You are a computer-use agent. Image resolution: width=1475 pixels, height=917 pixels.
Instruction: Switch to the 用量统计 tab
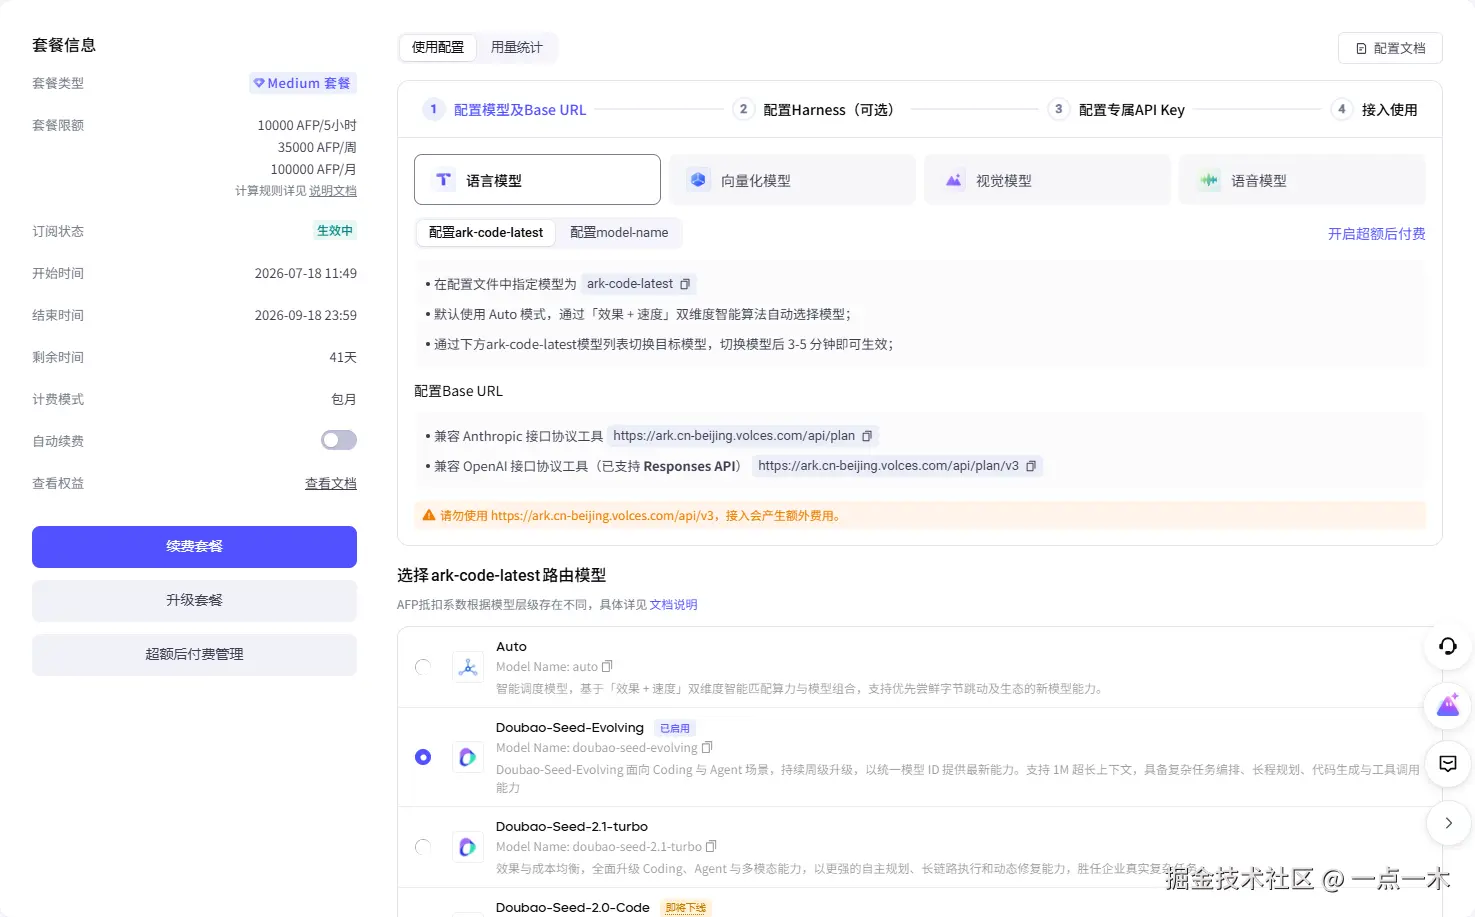click(517, 47)
